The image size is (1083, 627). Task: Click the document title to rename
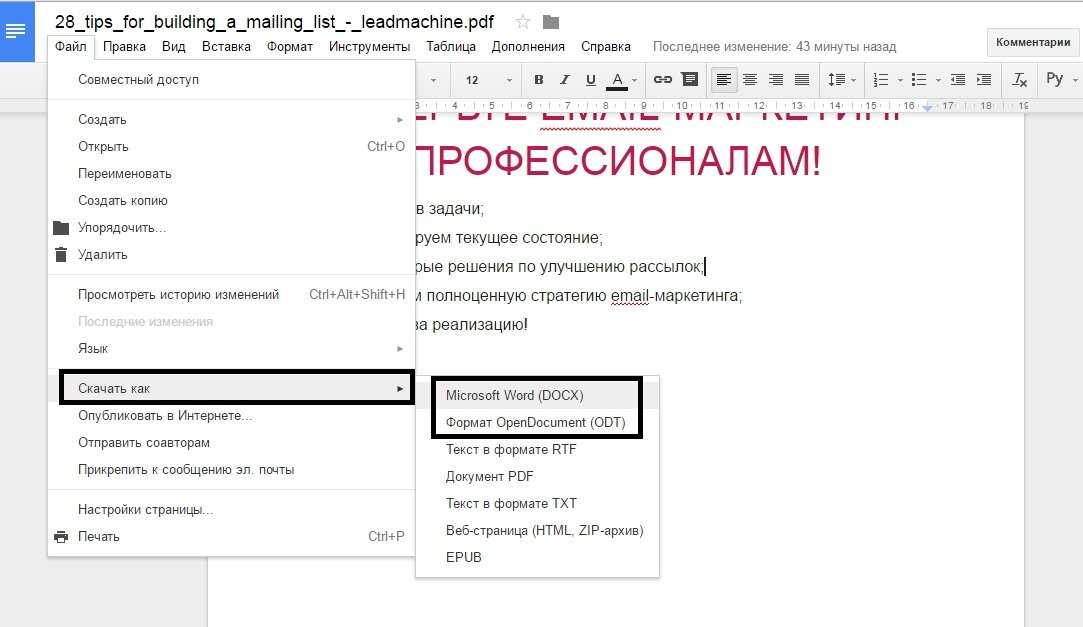tap(274, 22)
